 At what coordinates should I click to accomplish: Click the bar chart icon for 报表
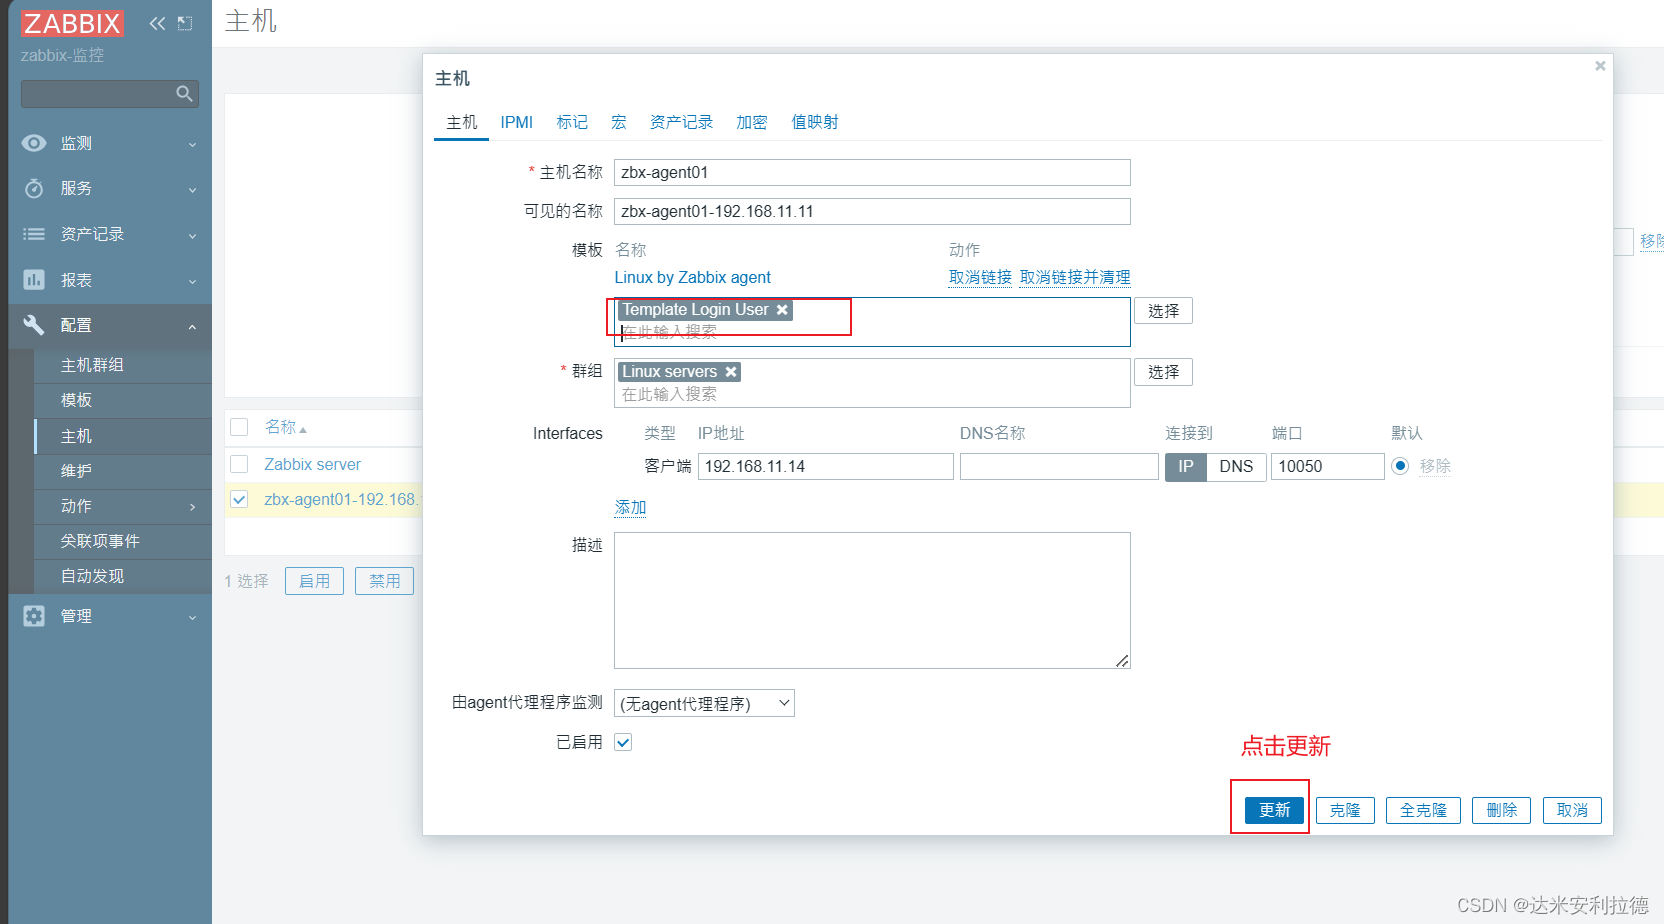[34, 280]
